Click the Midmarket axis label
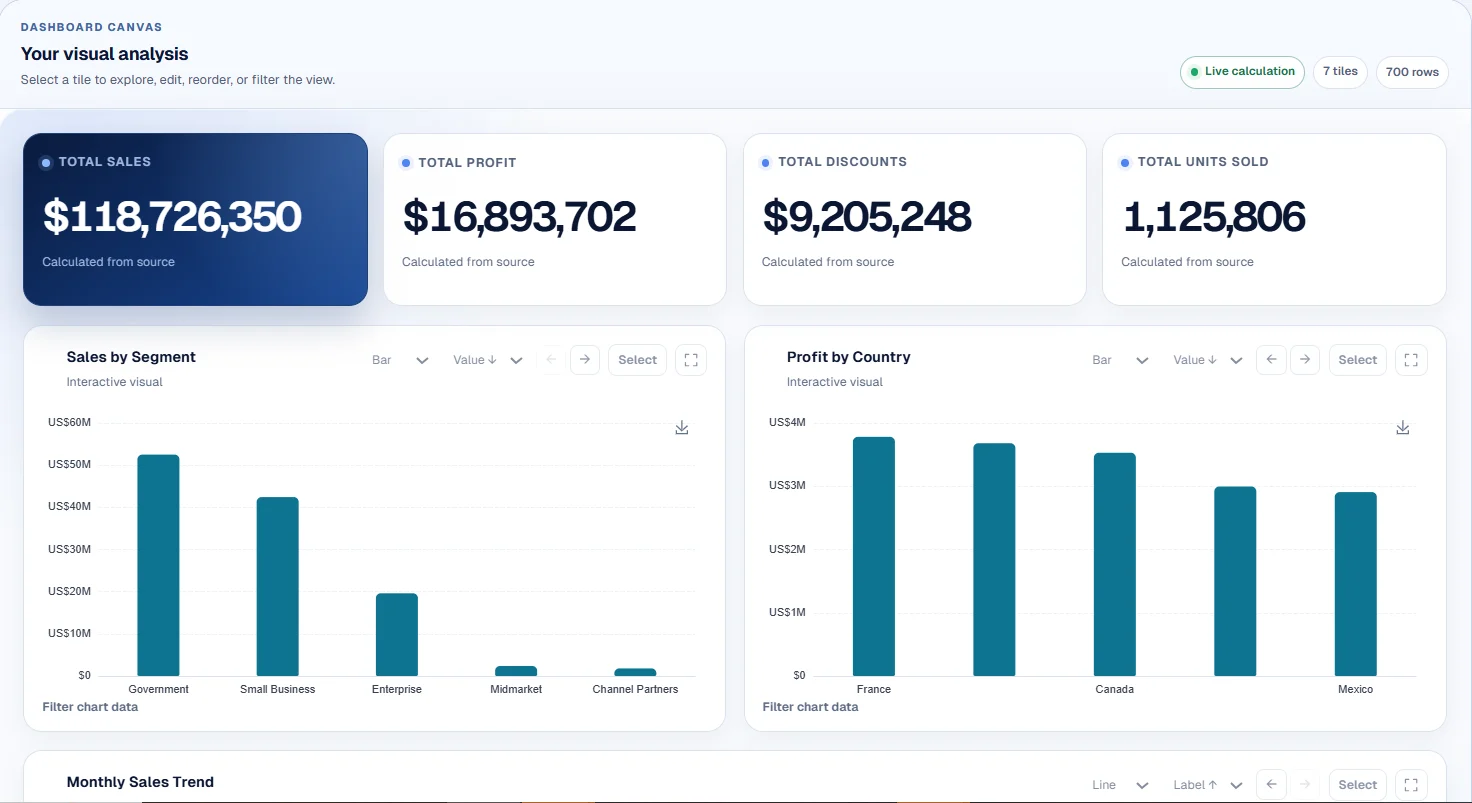This screenshot has width=1472, height=803. click(516, 689)
